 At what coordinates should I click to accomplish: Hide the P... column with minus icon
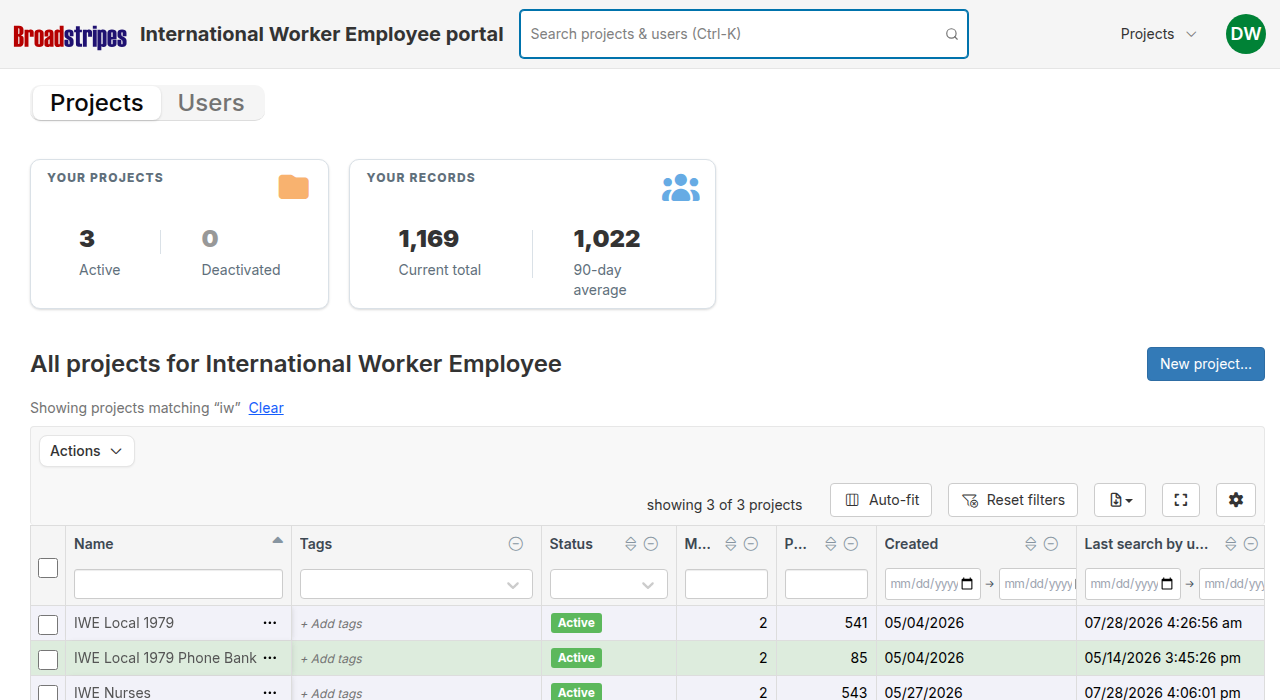point(851,544)
